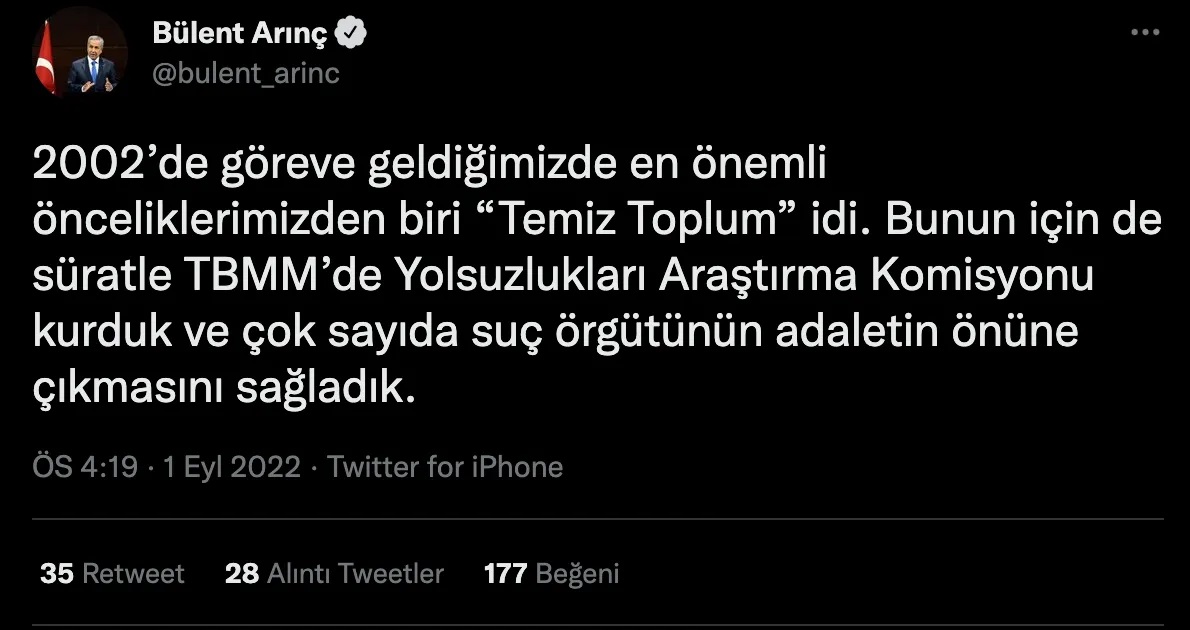Click the blue verified badge icon
This screenshot has height=630, width=1190.
coord(351,33)
